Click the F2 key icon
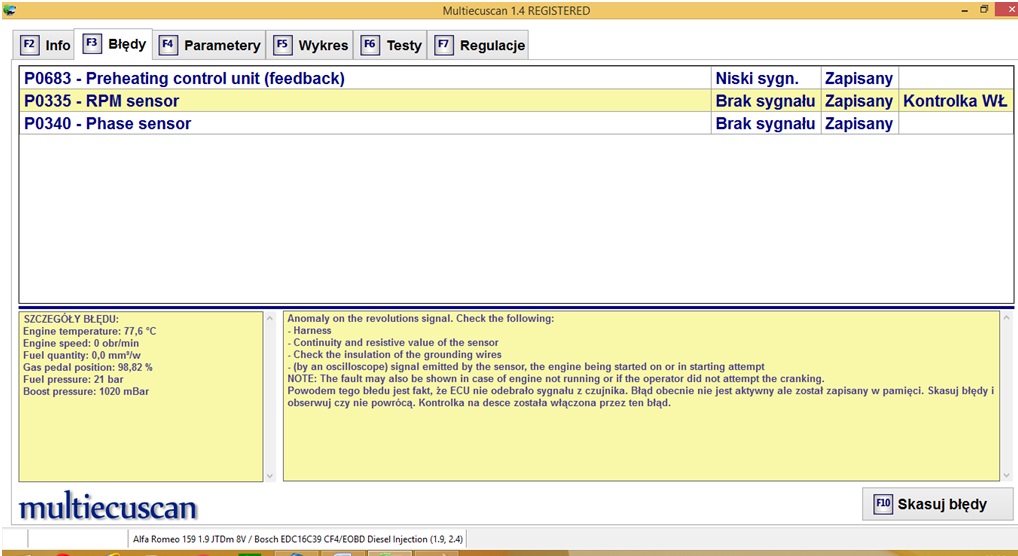This screenshot has width=1018, height=556. coord(29,45)
